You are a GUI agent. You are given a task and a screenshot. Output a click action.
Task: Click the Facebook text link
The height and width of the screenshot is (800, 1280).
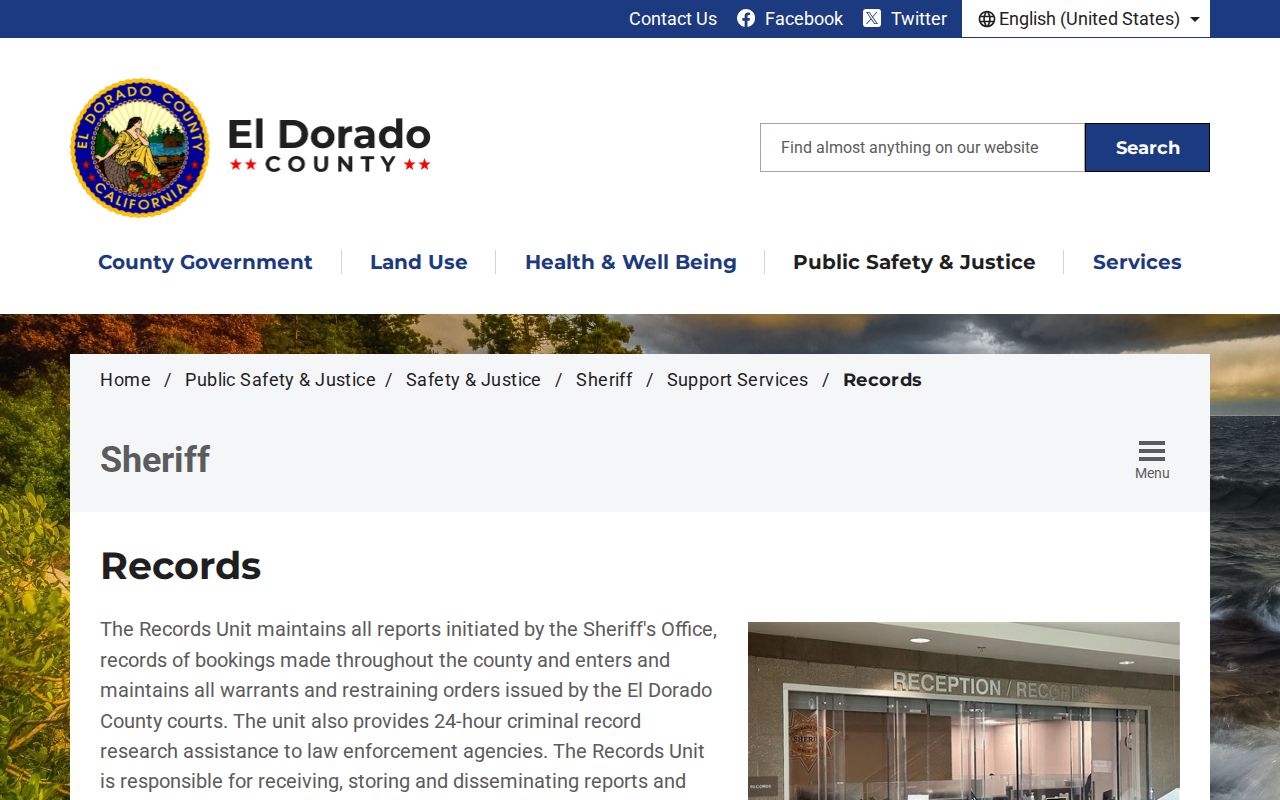804,19
